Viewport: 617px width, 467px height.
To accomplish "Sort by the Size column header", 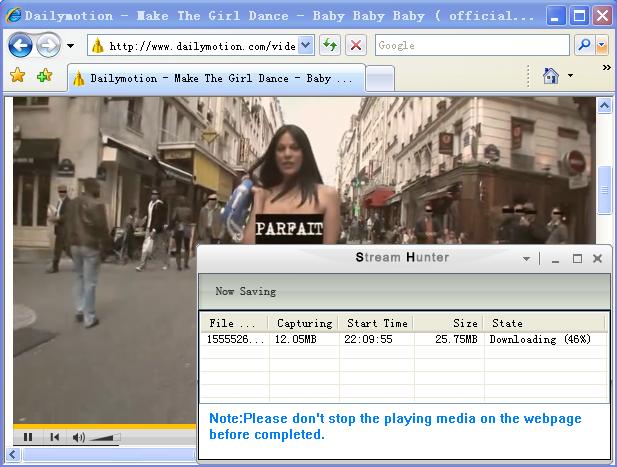I will [449, 323].
